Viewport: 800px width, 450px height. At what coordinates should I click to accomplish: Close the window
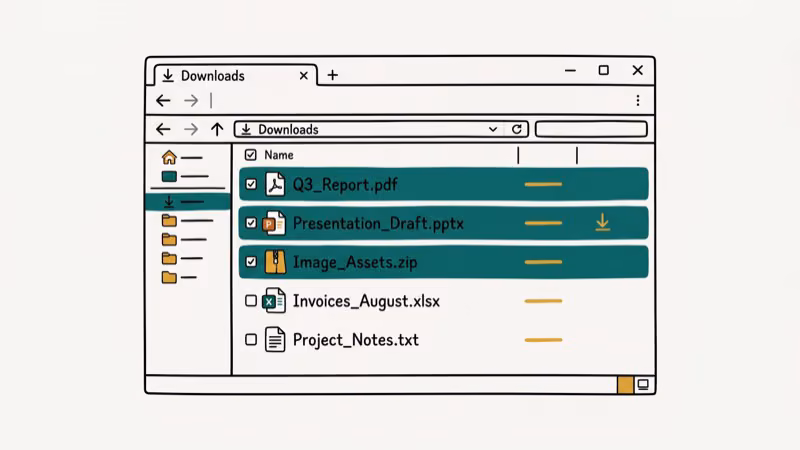638,70
